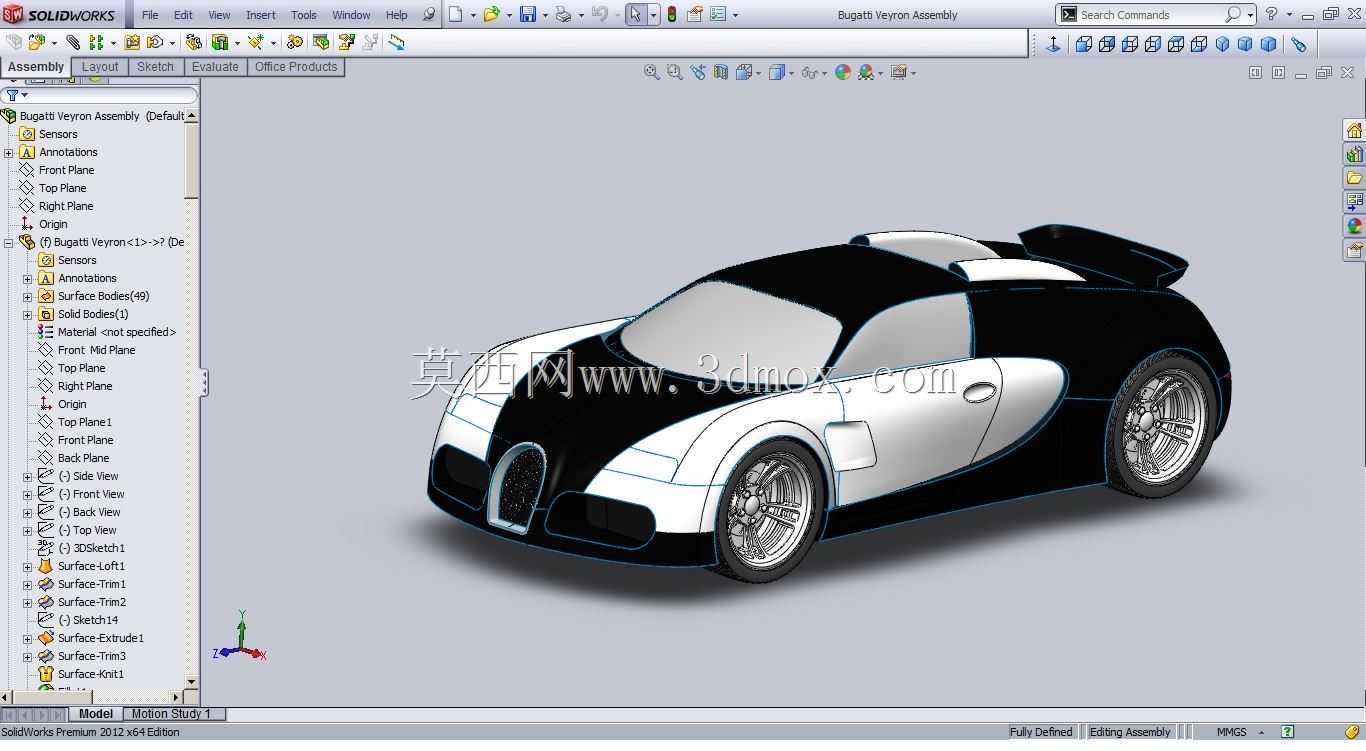Select Front Plane under the assembly root
The image size is (1366, 751).
point(66,170)
